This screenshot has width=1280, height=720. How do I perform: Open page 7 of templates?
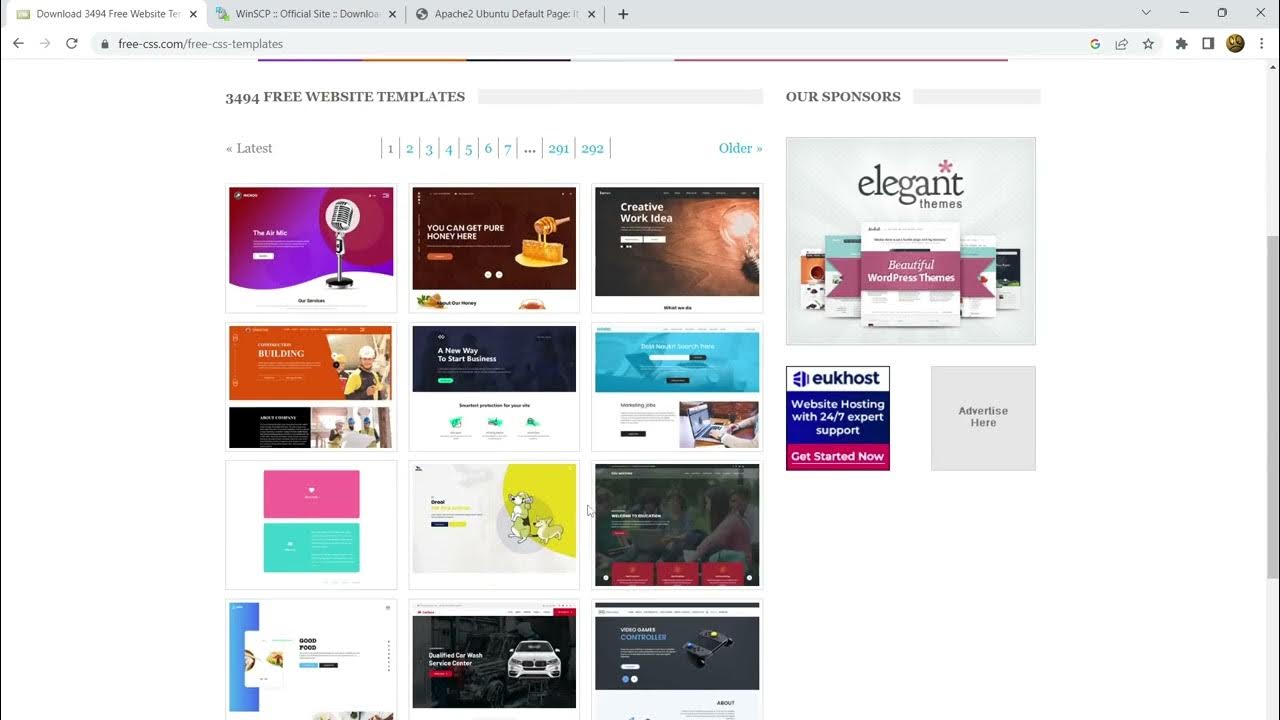[508, 148]
